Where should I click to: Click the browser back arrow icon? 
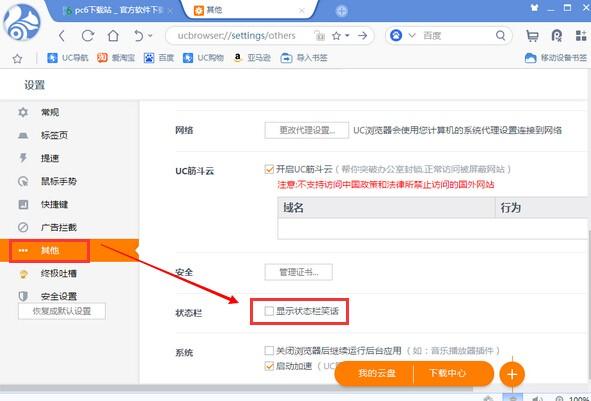pyautogui.click(x=62, y=36)
